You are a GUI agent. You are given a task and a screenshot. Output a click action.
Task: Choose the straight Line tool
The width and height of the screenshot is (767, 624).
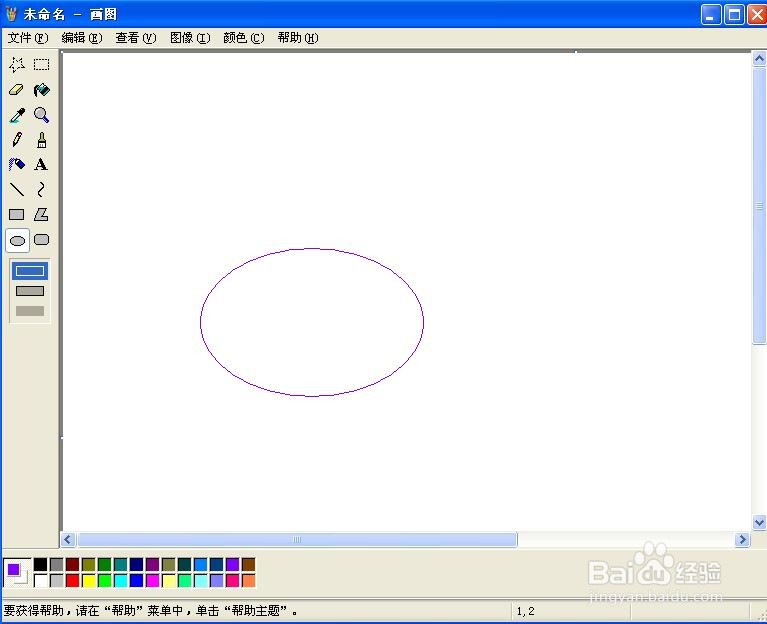tap(17, 189)
